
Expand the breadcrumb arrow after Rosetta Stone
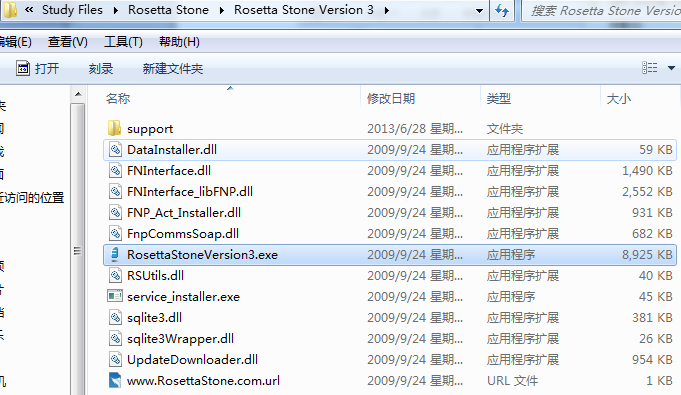click(221, 10)
